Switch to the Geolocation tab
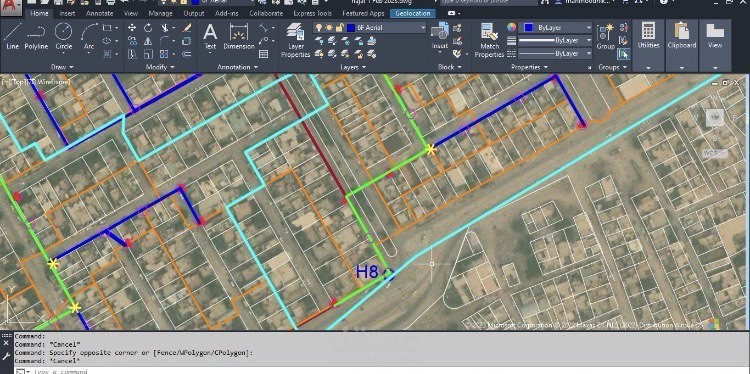The width and height of the screenshot is (750, 374). [413, 13]
